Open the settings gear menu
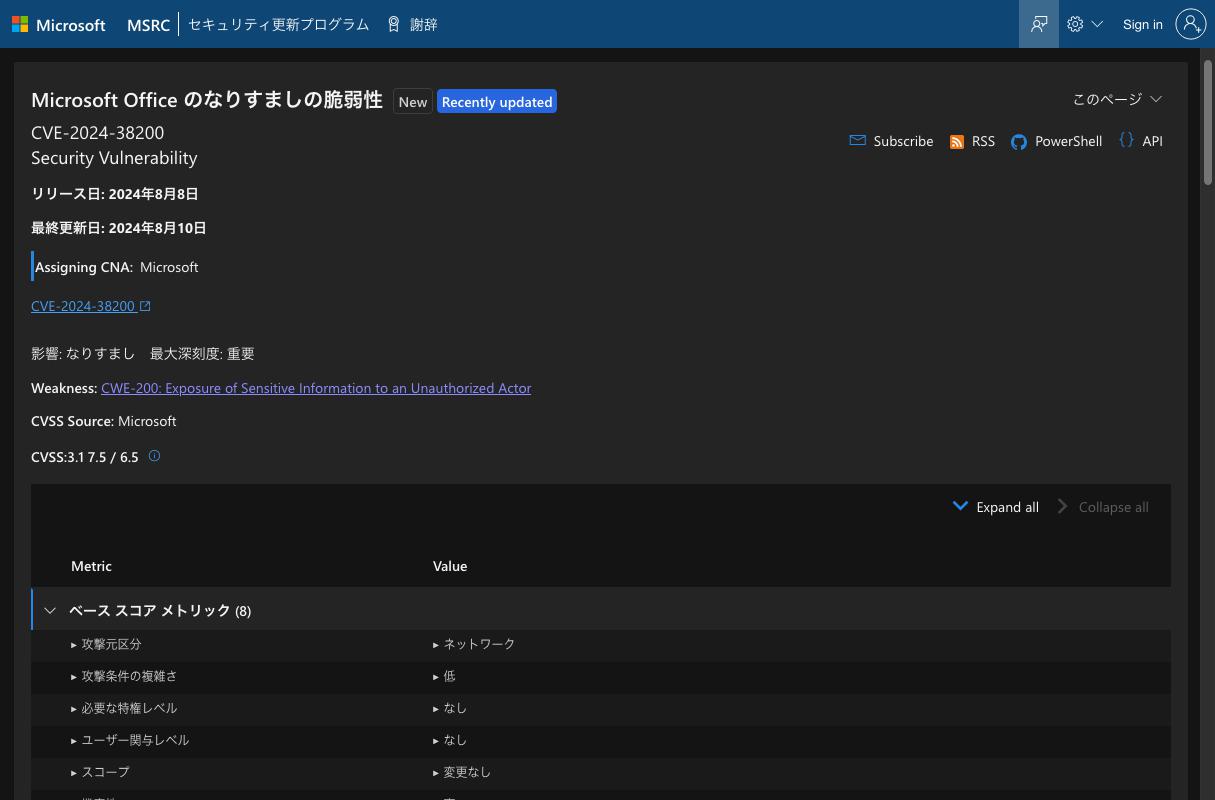Image resolution: width=1215 pixels, height=800 pixels. click(x=1075, y=24)
